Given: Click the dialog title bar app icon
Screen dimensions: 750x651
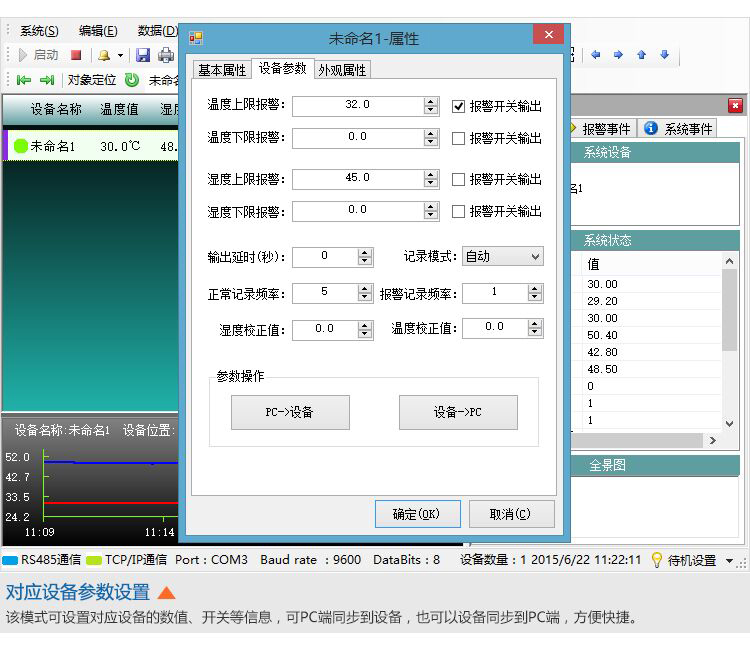Looking at the screenshot, I should pyautogui.click(x=196, y=38).
